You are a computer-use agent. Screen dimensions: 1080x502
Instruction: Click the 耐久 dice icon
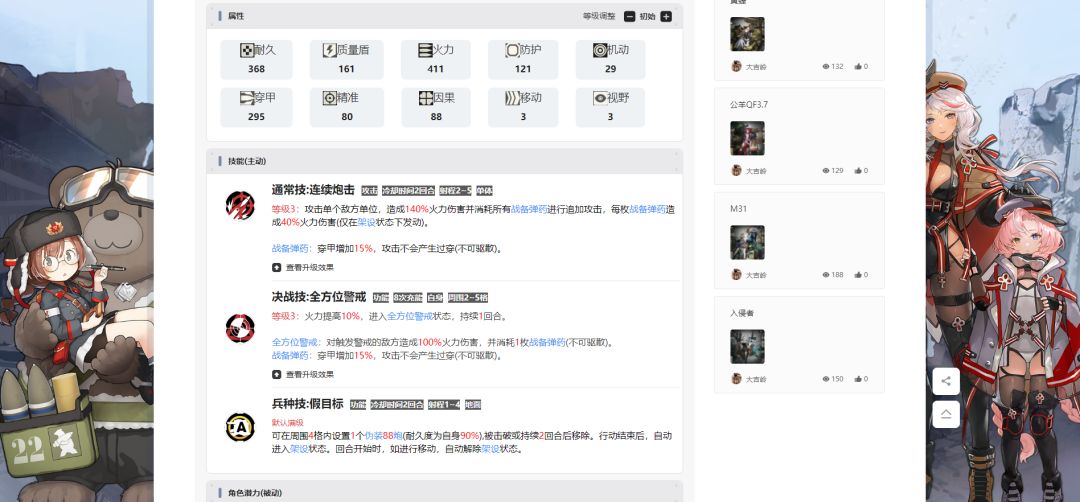[x=247, y=50]
